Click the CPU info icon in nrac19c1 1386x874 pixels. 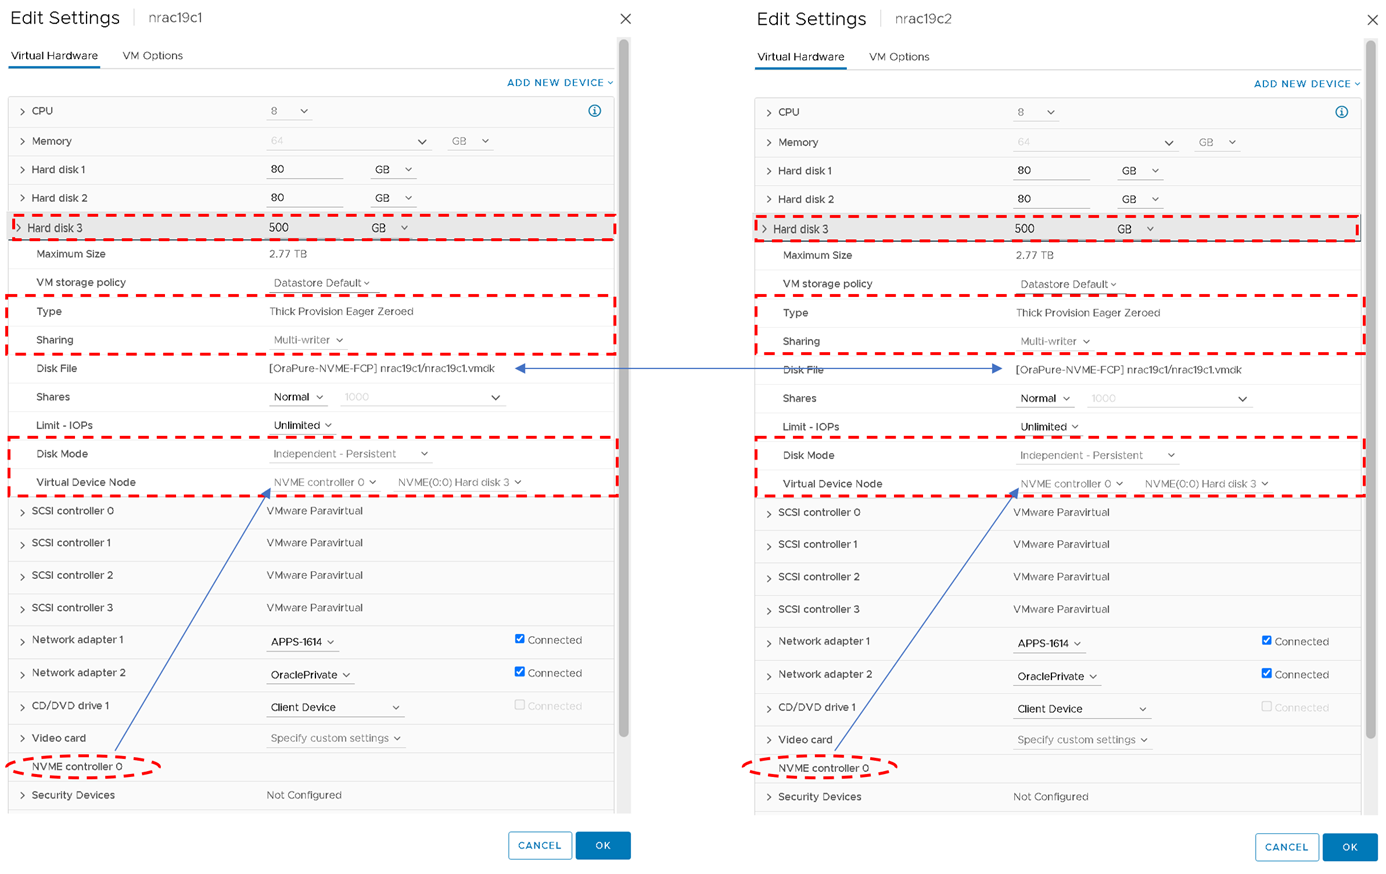tap(594, 111)
